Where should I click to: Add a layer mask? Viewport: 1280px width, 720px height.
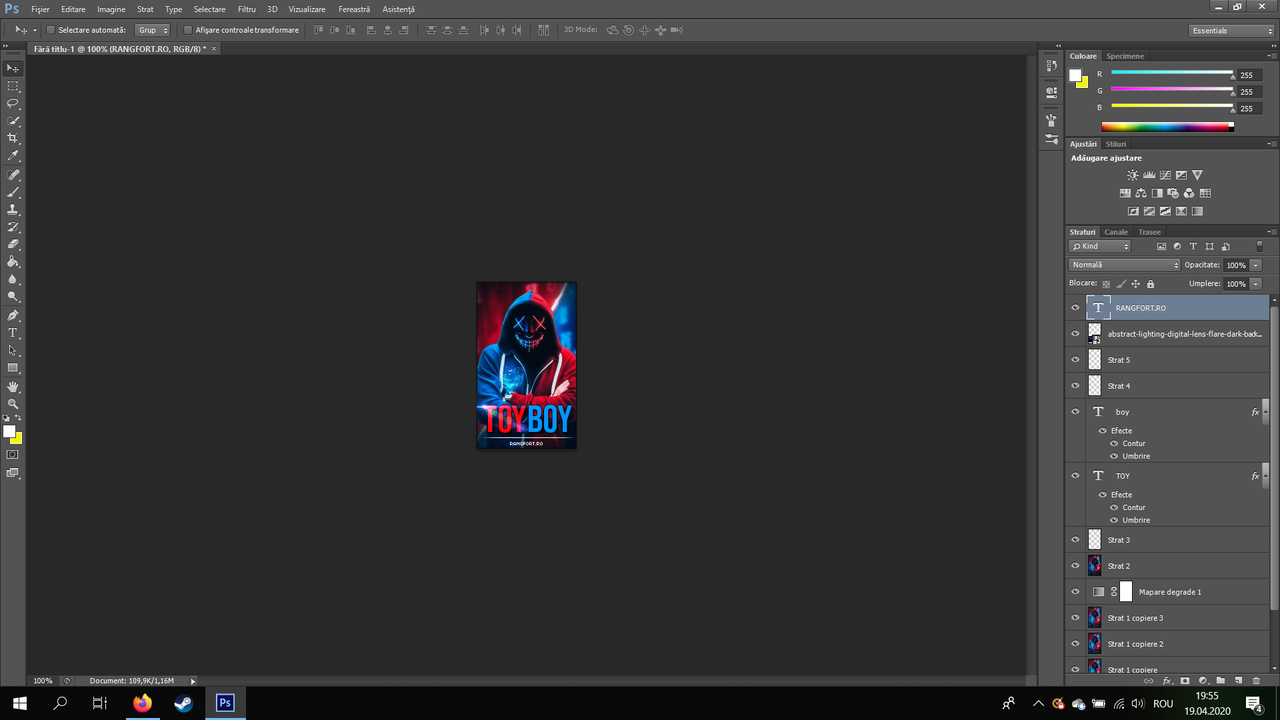pyautogui.click(x=1185, y=680)
